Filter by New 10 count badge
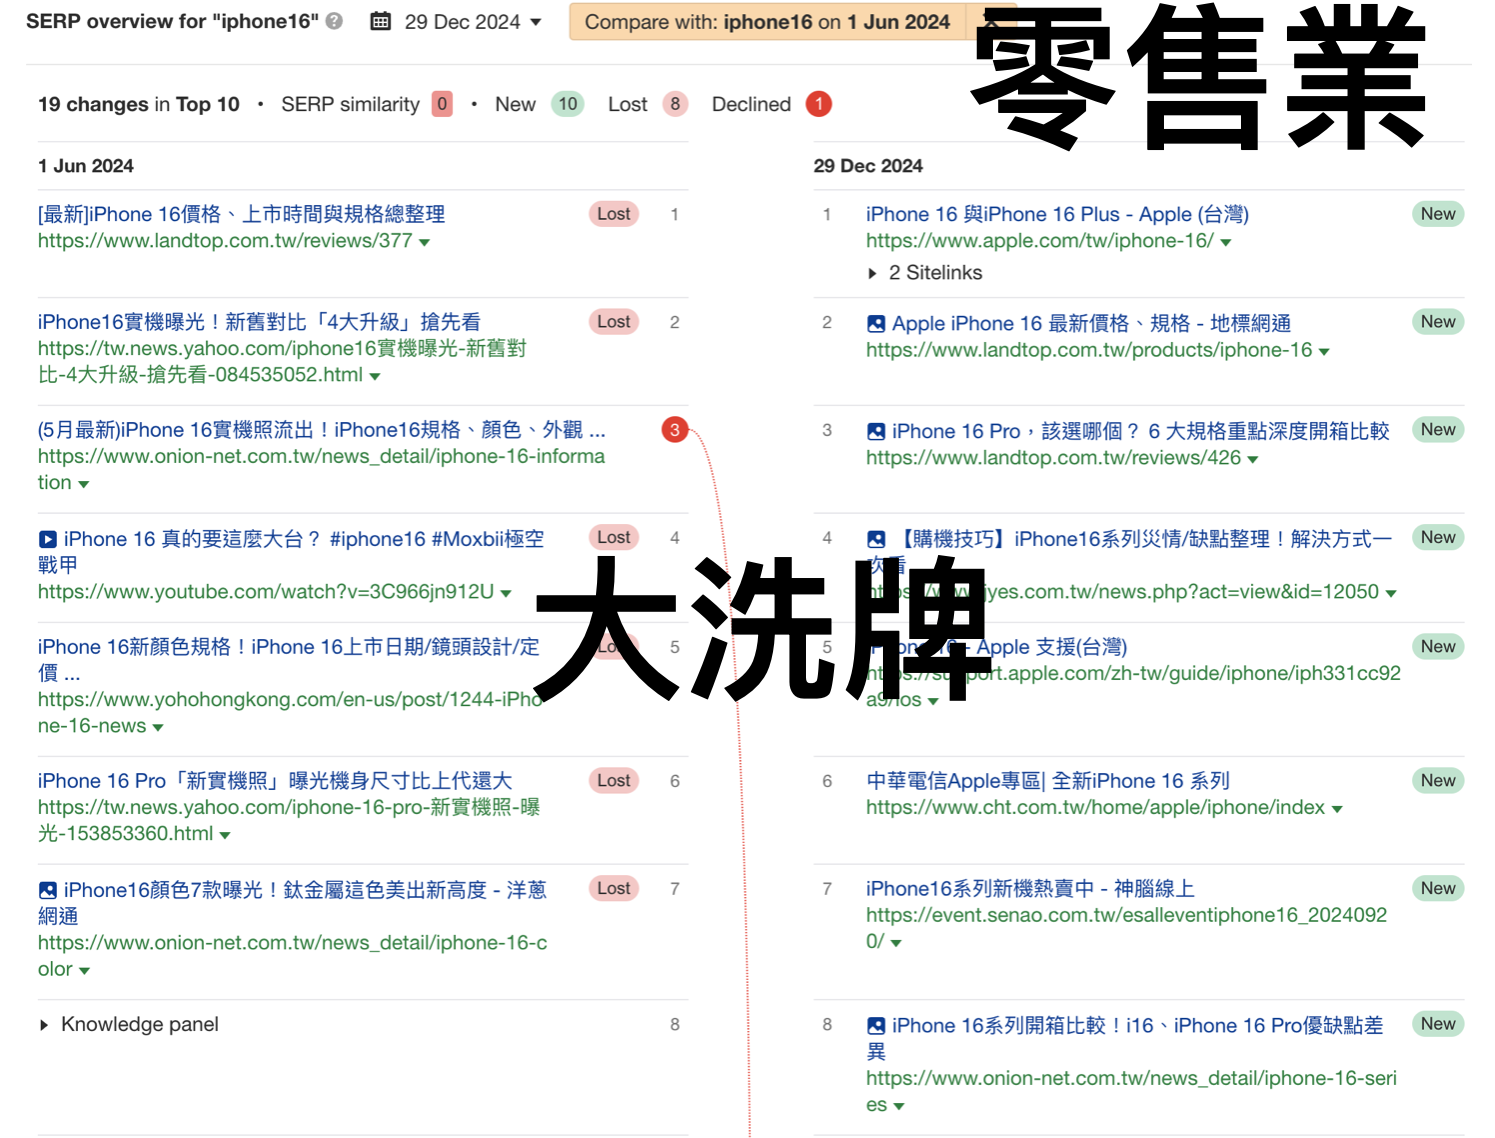 pyautogui.click(x=568, y=104)
